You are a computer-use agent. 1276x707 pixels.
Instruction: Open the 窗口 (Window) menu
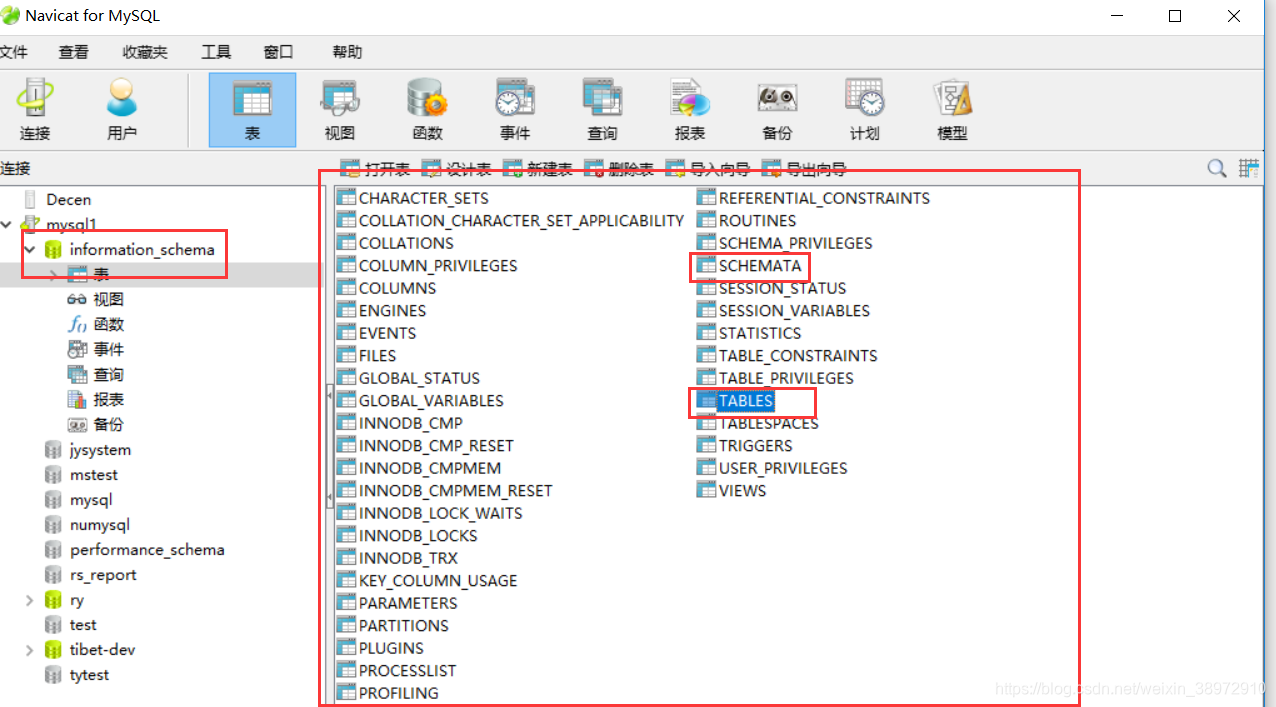click(x=278, y=52)
